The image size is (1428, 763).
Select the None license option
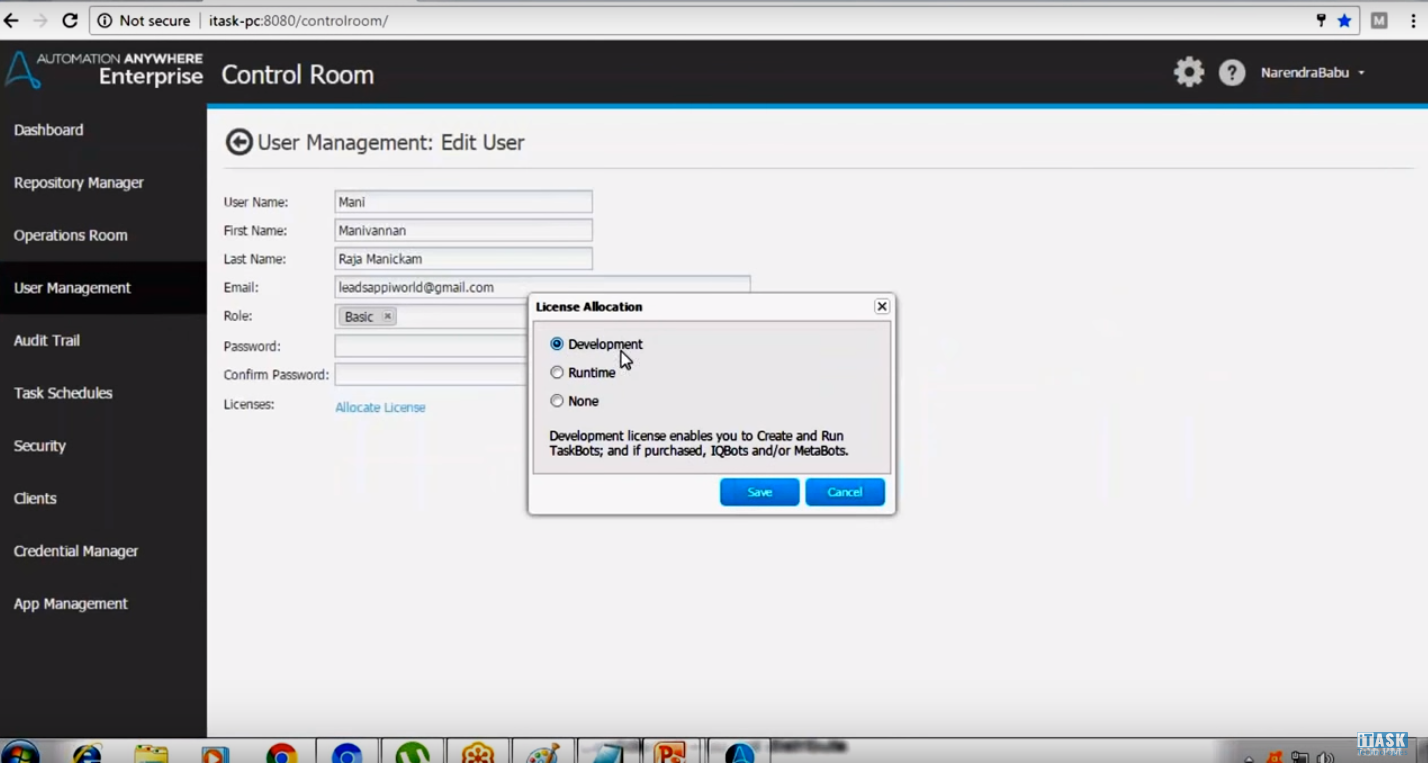click(557, 401)
